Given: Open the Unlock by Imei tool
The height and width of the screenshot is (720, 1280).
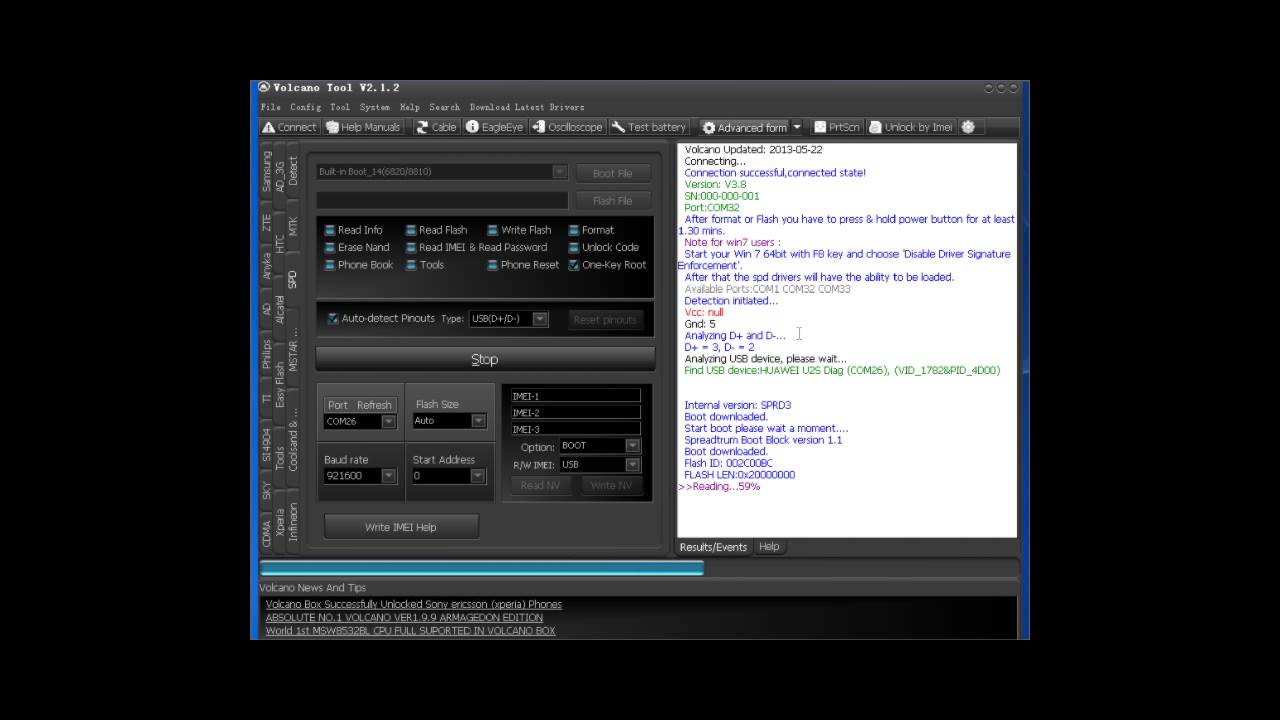Looking at the screenshot, I should pos(910,127).
